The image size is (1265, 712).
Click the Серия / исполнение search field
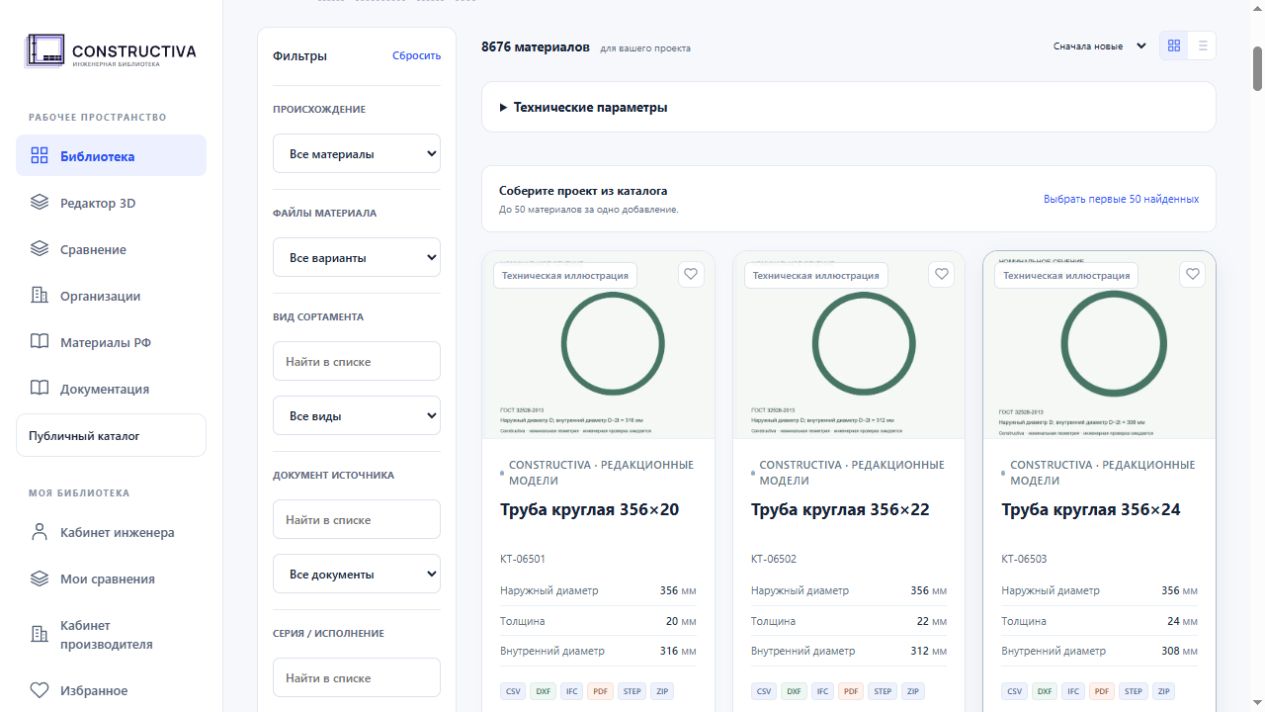click(x=357, y=678)
